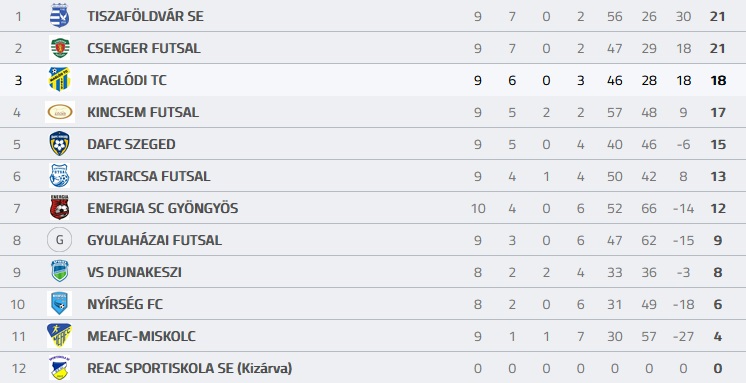This screenshot has height=383, width=746.
Task: Click MEAFC-MISKOLC points value 4
Action: [x=717, y=336]
